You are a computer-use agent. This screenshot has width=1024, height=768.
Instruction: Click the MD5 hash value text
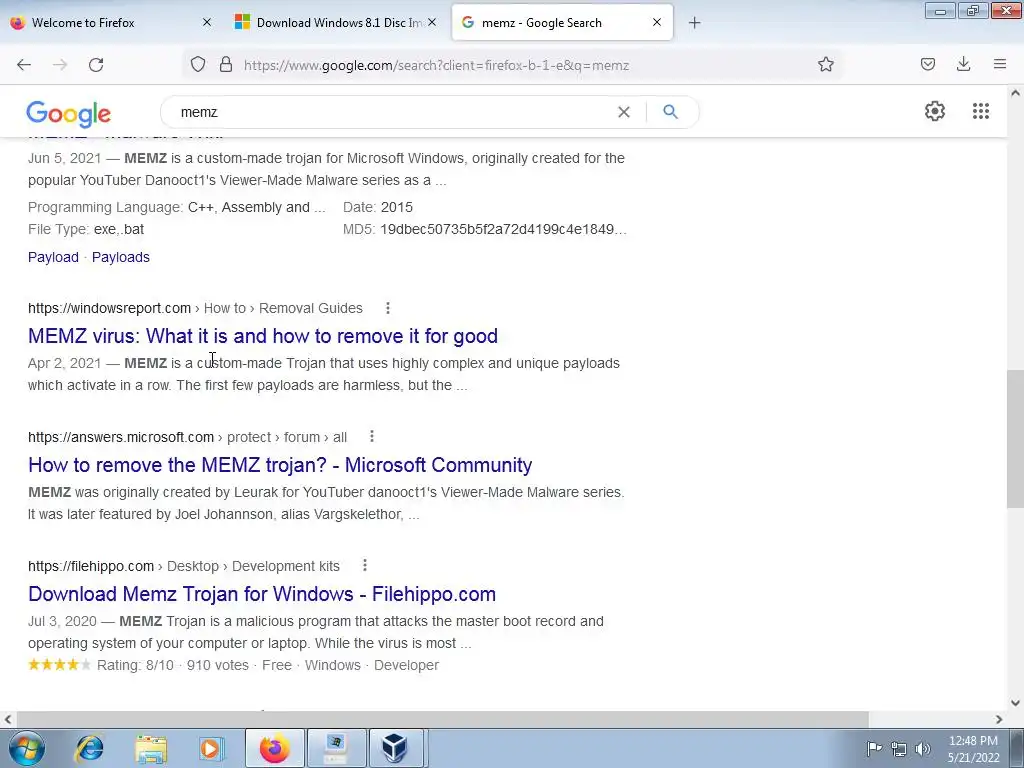tap(504, 229)
